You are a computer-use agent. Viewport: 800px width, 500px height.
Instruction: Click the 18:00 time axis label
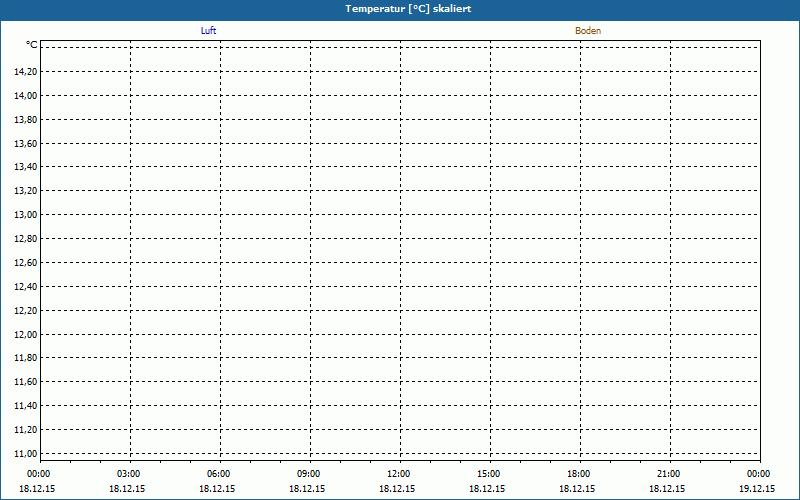tap(578, 474)
